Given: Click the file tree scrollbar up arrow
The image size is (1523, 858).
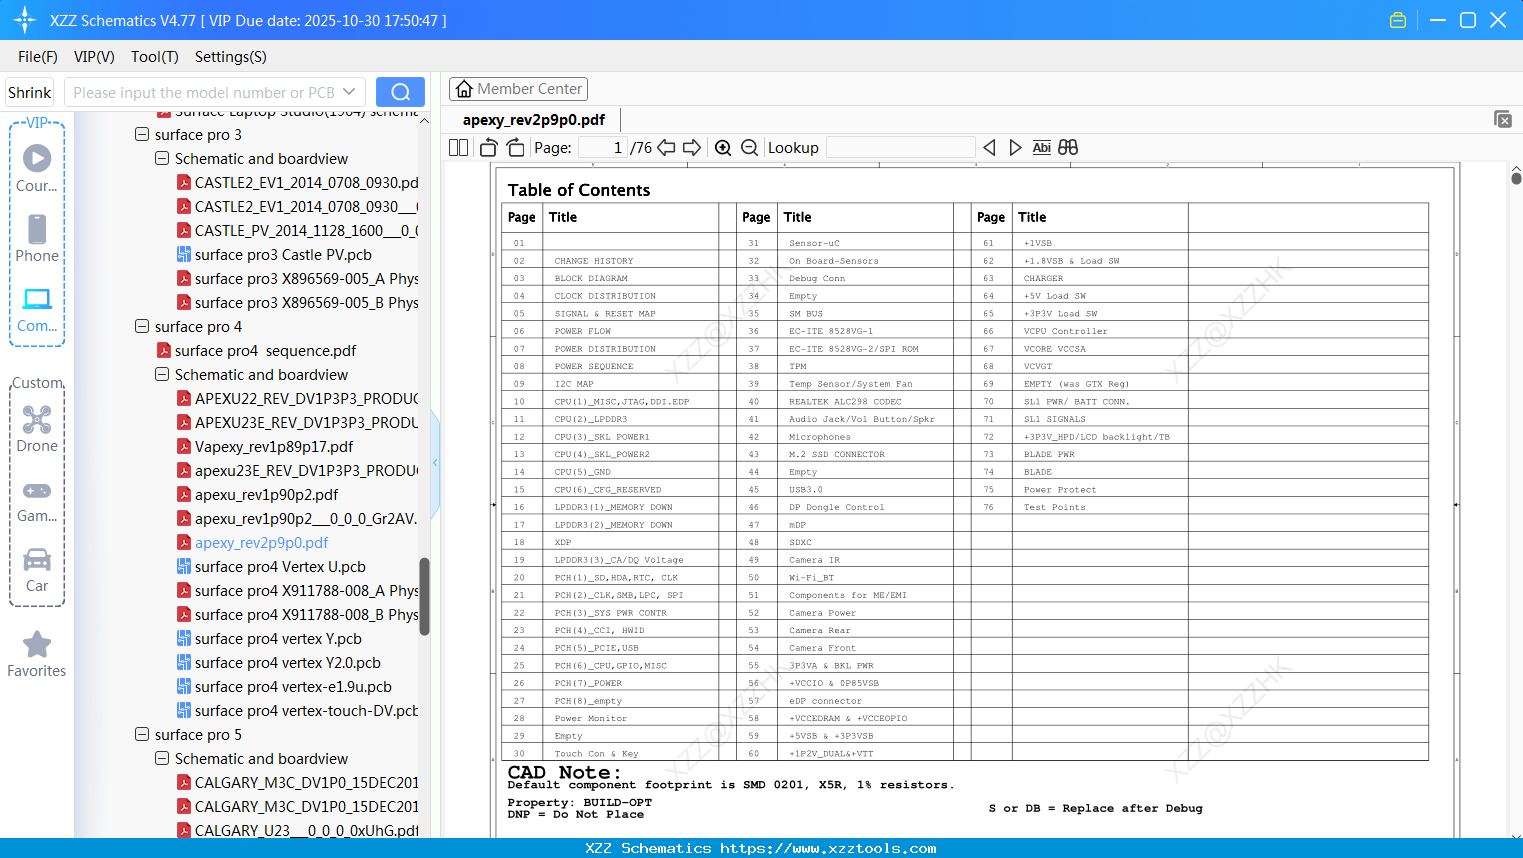Looking at the screenshot, I should (x=424, y=121).
